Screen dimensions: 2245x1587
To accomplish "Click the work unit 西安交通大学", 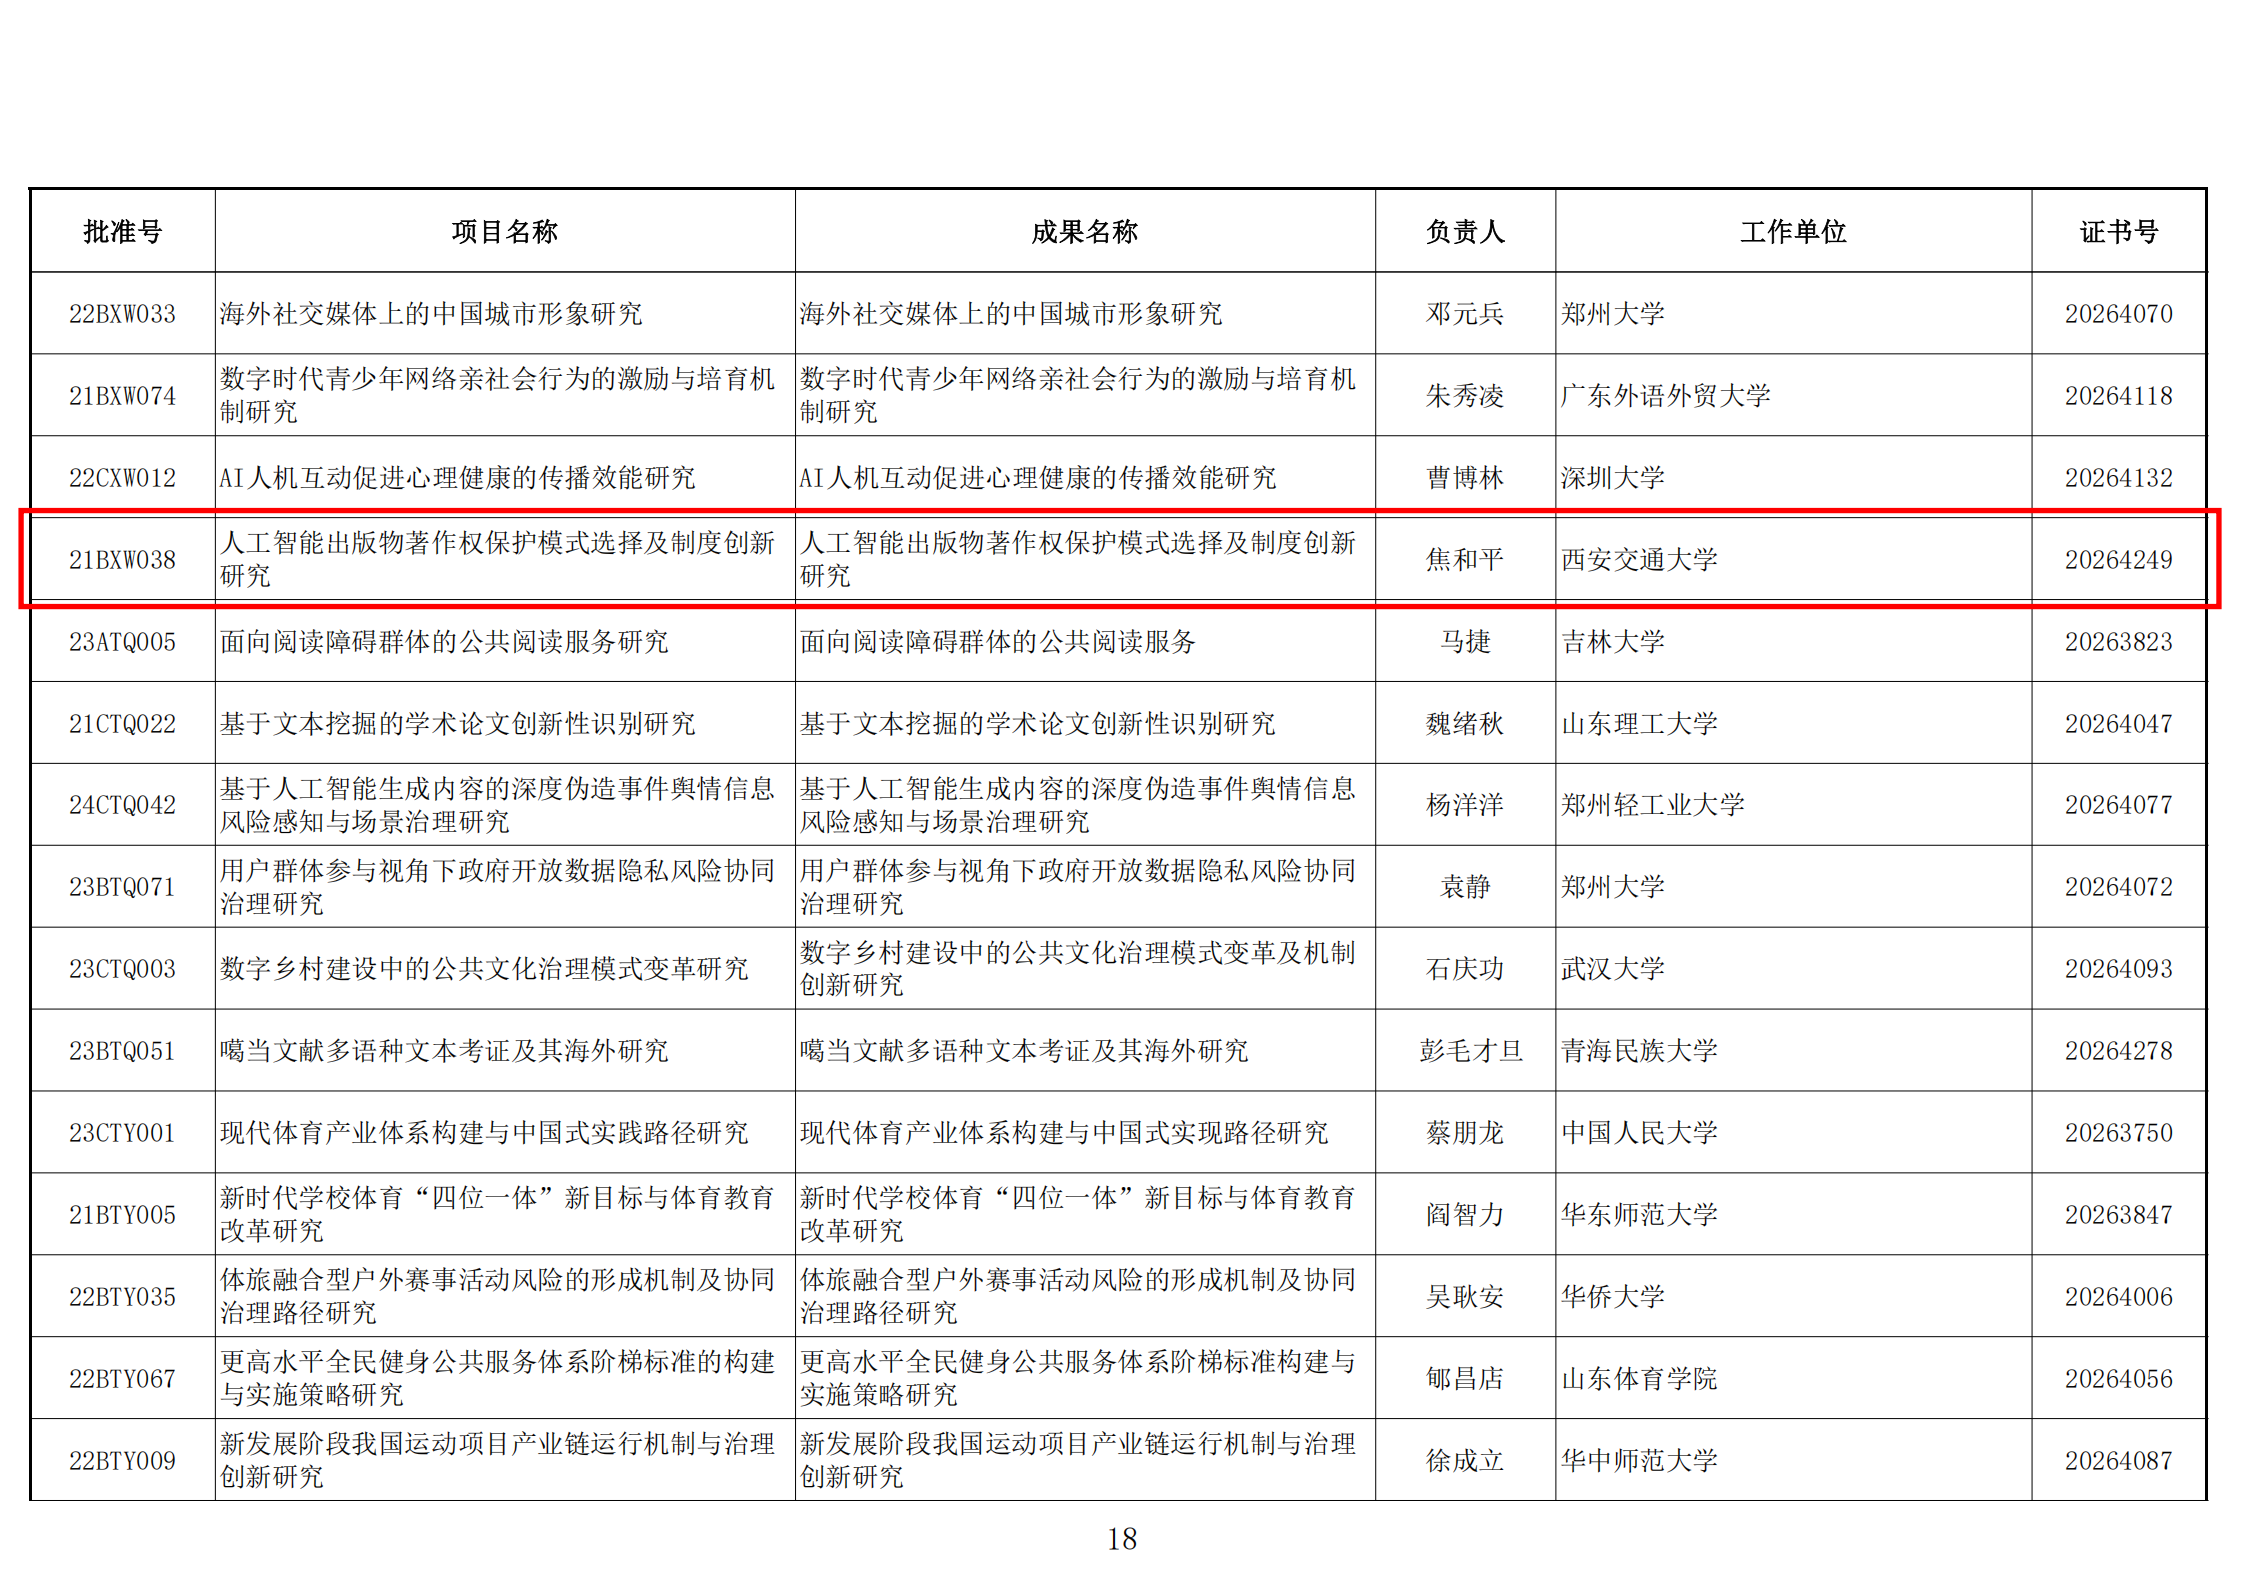I will [x=1639, y=560].
